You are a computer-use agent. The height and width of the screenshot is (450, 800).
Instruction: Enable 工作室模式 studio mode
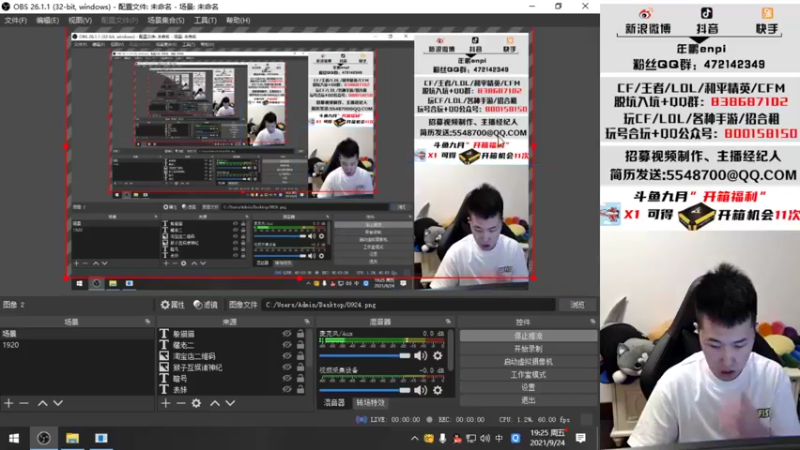click(x=528, y=374)
